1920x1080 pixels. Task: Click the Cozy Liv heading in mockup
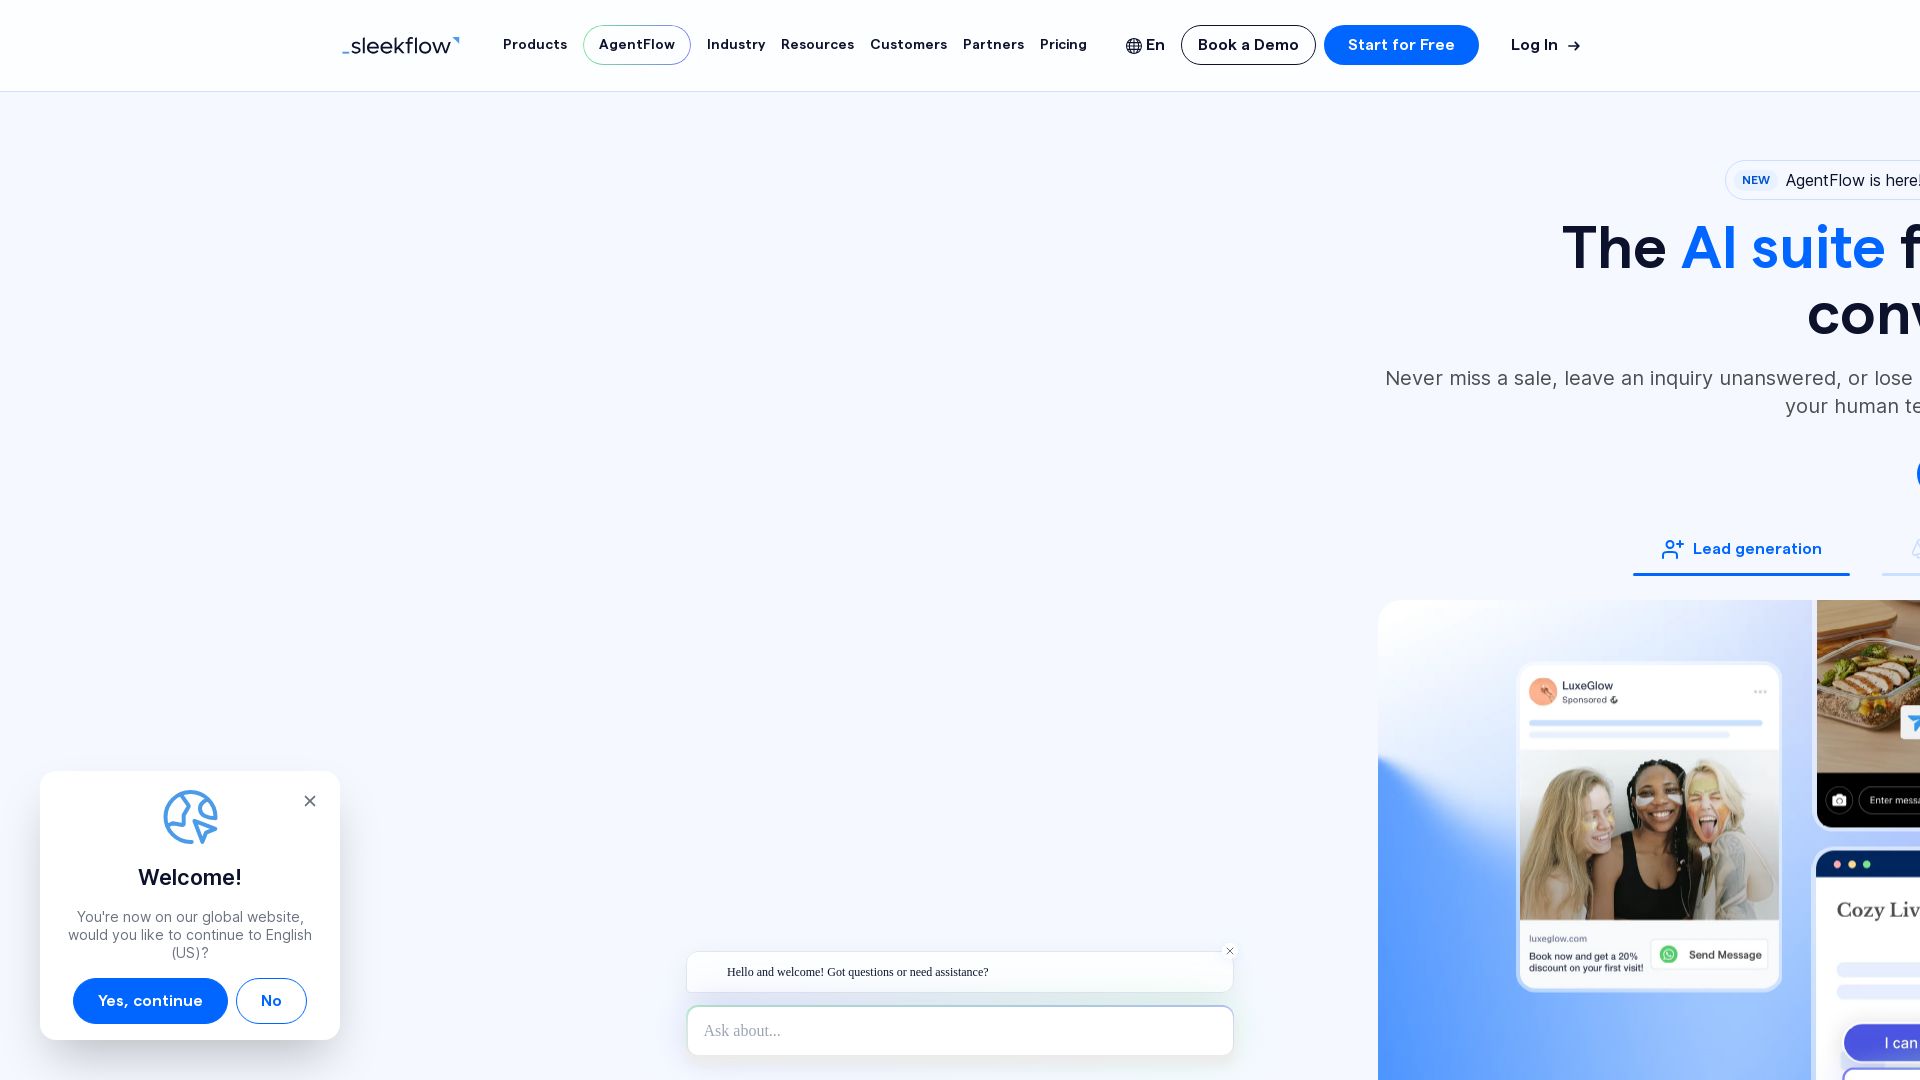click(1878, 910)
